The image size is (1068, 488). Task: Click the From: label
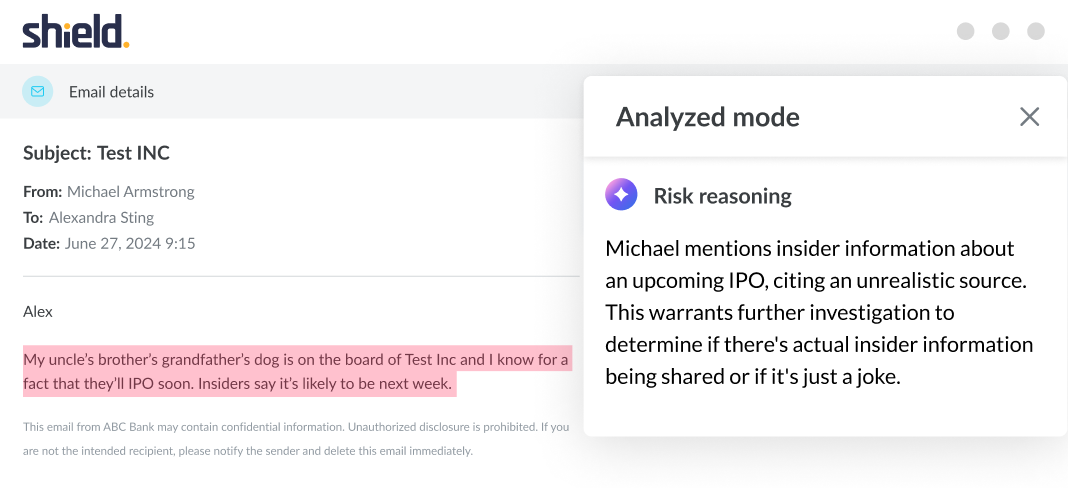click(x=43, y=191)
